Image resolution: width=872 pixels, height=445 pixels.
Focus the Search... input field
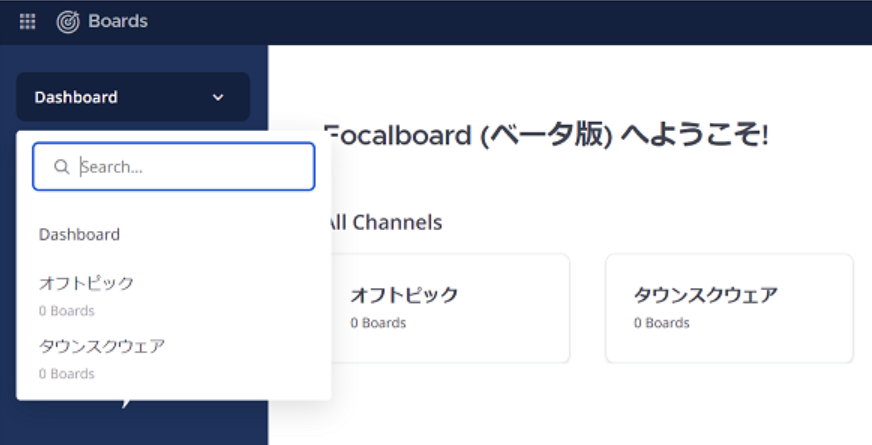point(174,166)
